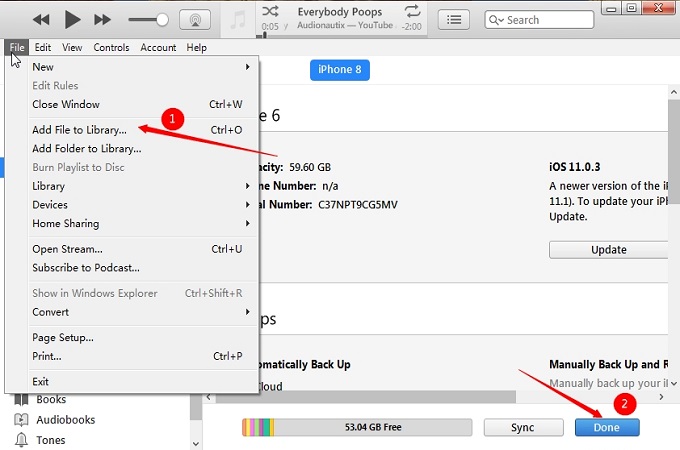Choose Close Window from File menu

[141, 104]
